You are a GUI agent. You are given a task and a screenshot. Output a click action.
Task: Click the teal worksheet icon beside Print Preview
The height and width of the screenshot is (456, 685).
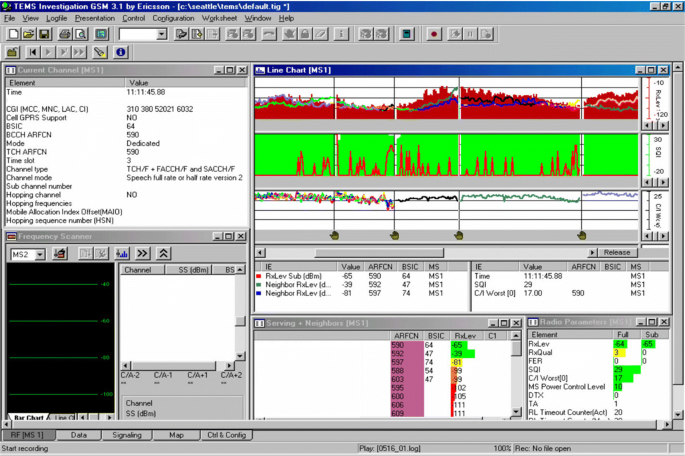101,34
